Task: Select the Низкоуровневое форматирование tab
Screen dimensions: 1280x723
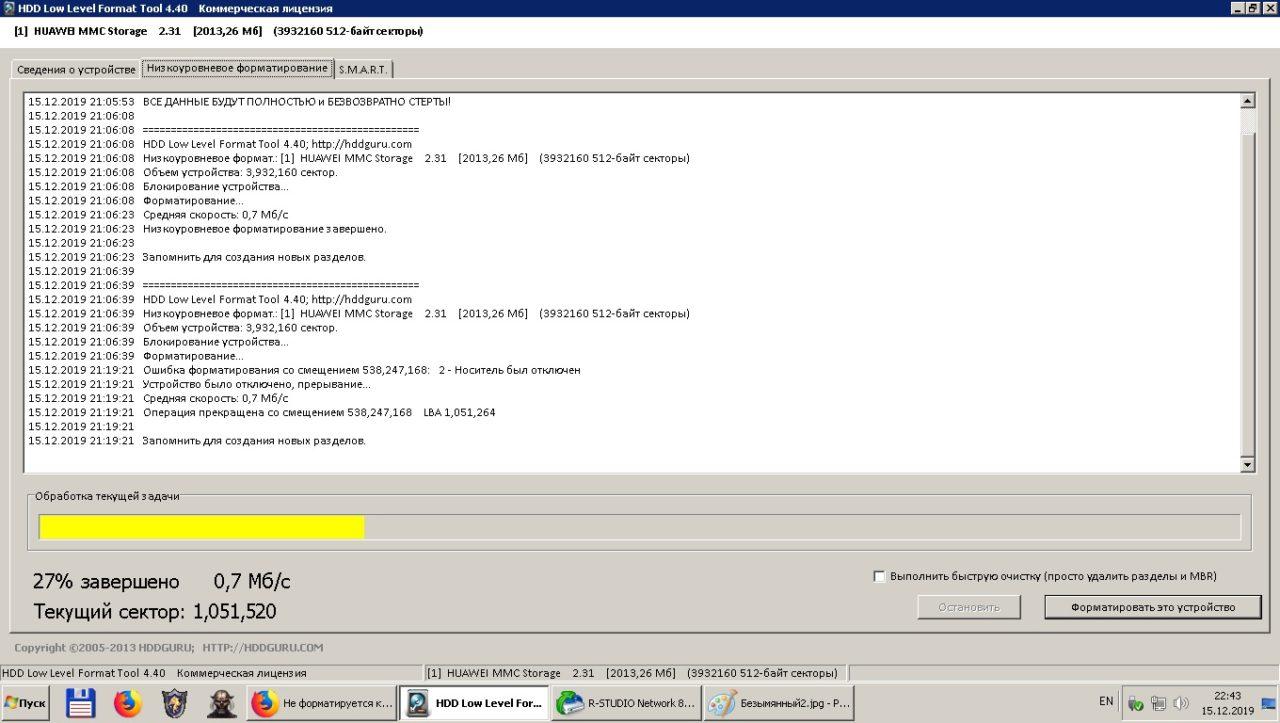Action: pyautogui.click(x=236, y=68)
